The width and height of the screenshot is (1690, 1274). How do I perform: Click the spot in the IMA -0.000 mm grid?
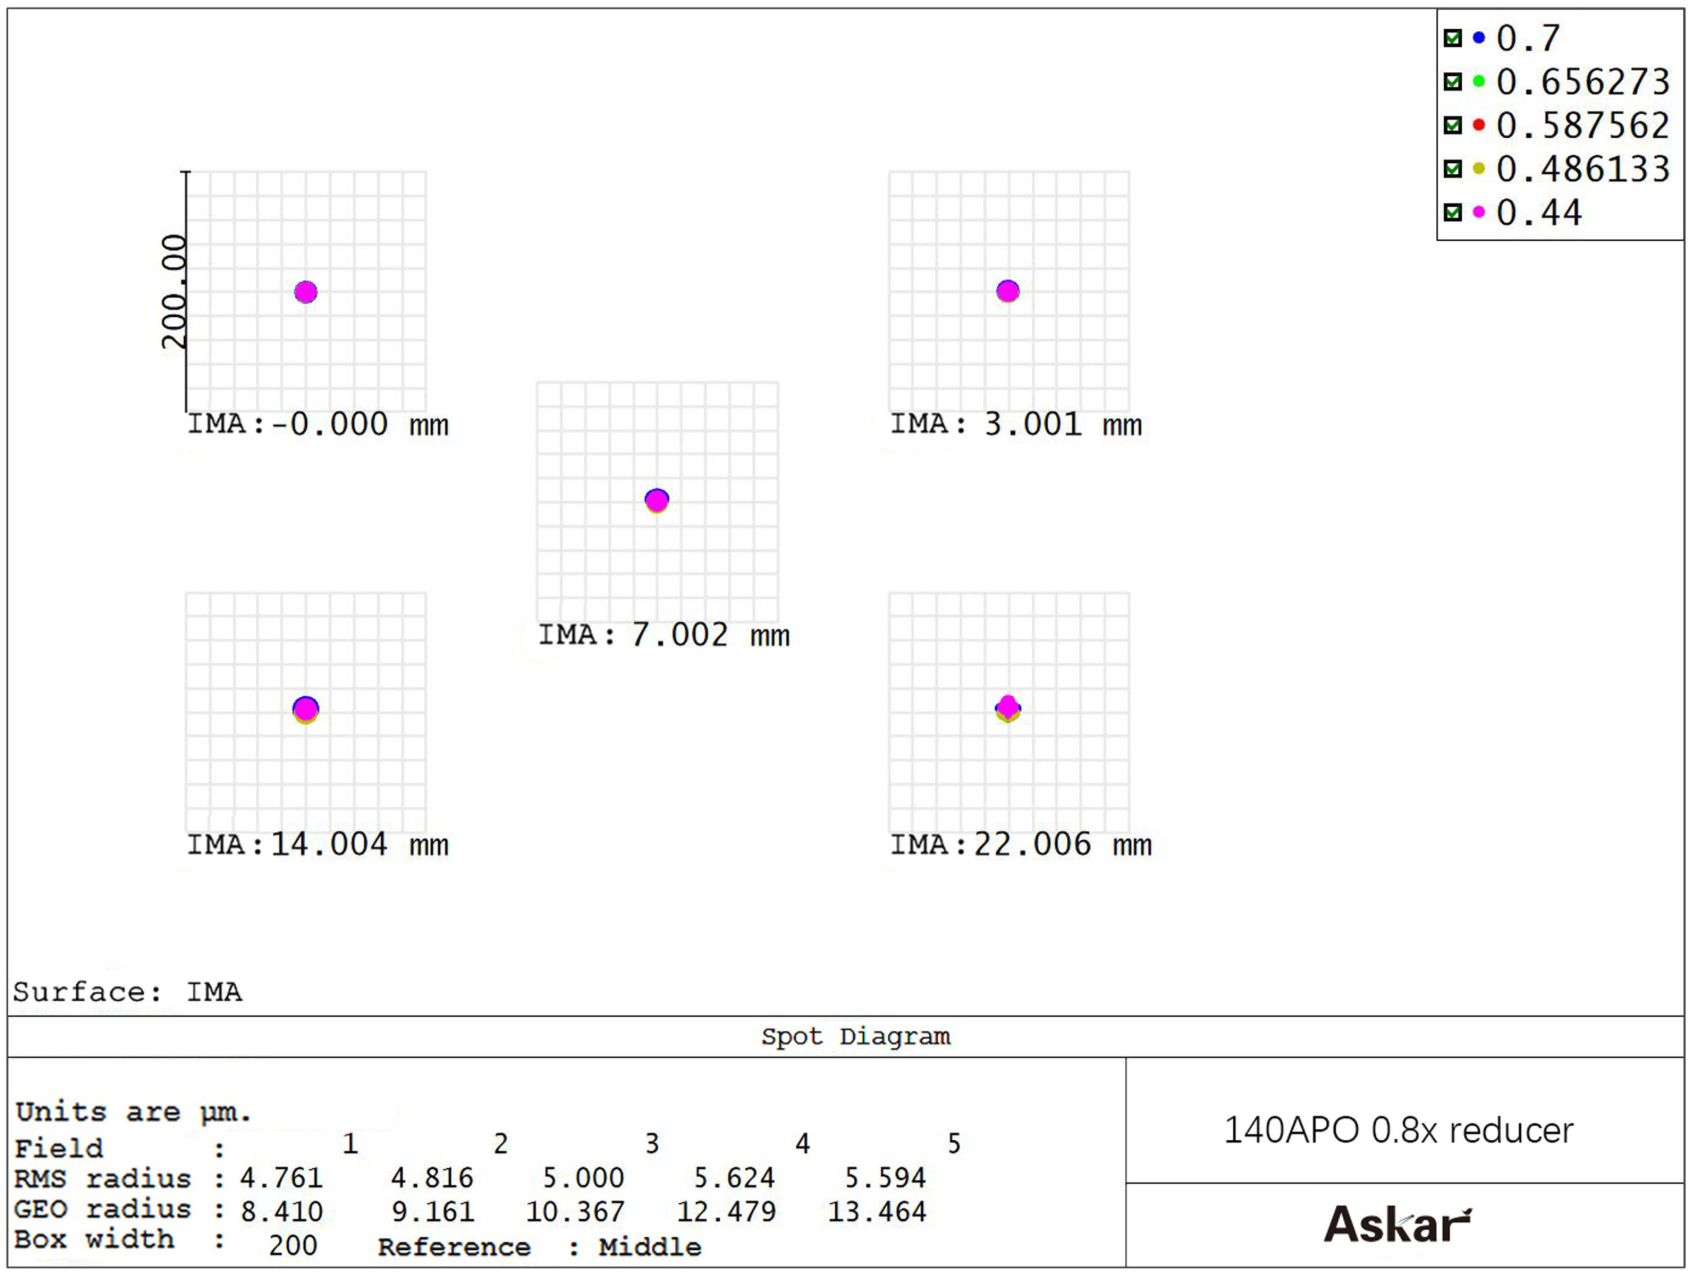(306, 292)
